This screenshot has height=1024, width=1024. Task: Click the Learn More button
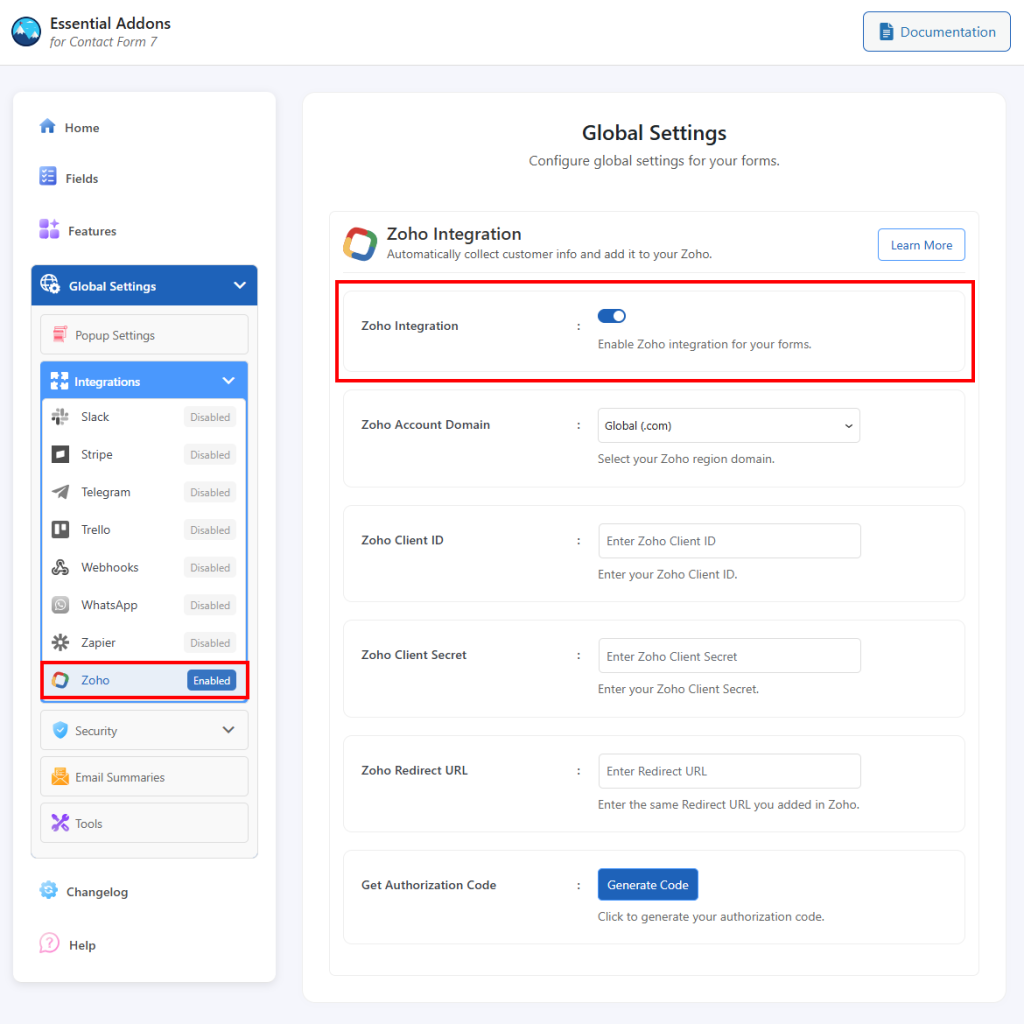(921, 245)
